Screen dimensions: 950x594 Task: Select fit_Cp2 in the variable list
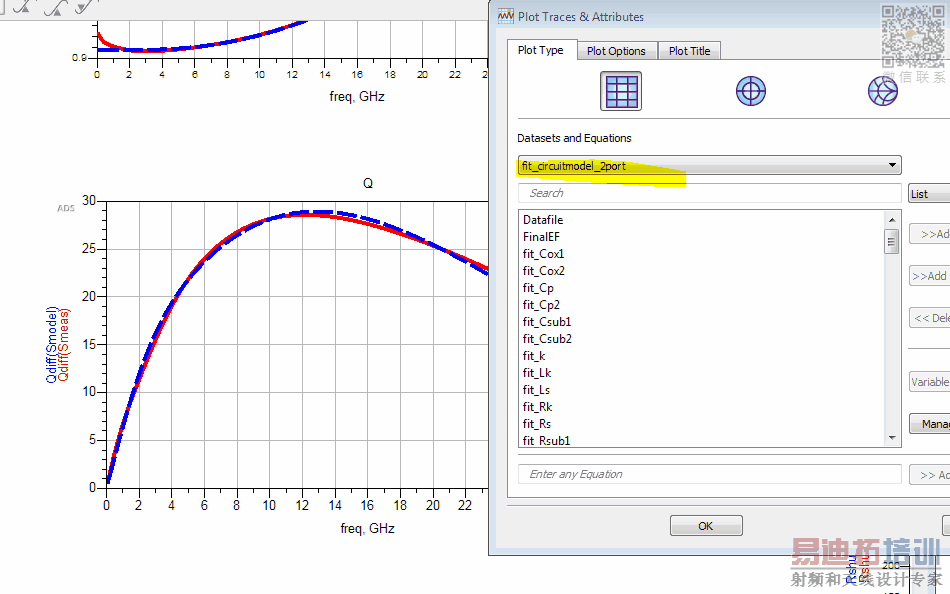click(541, 305)
